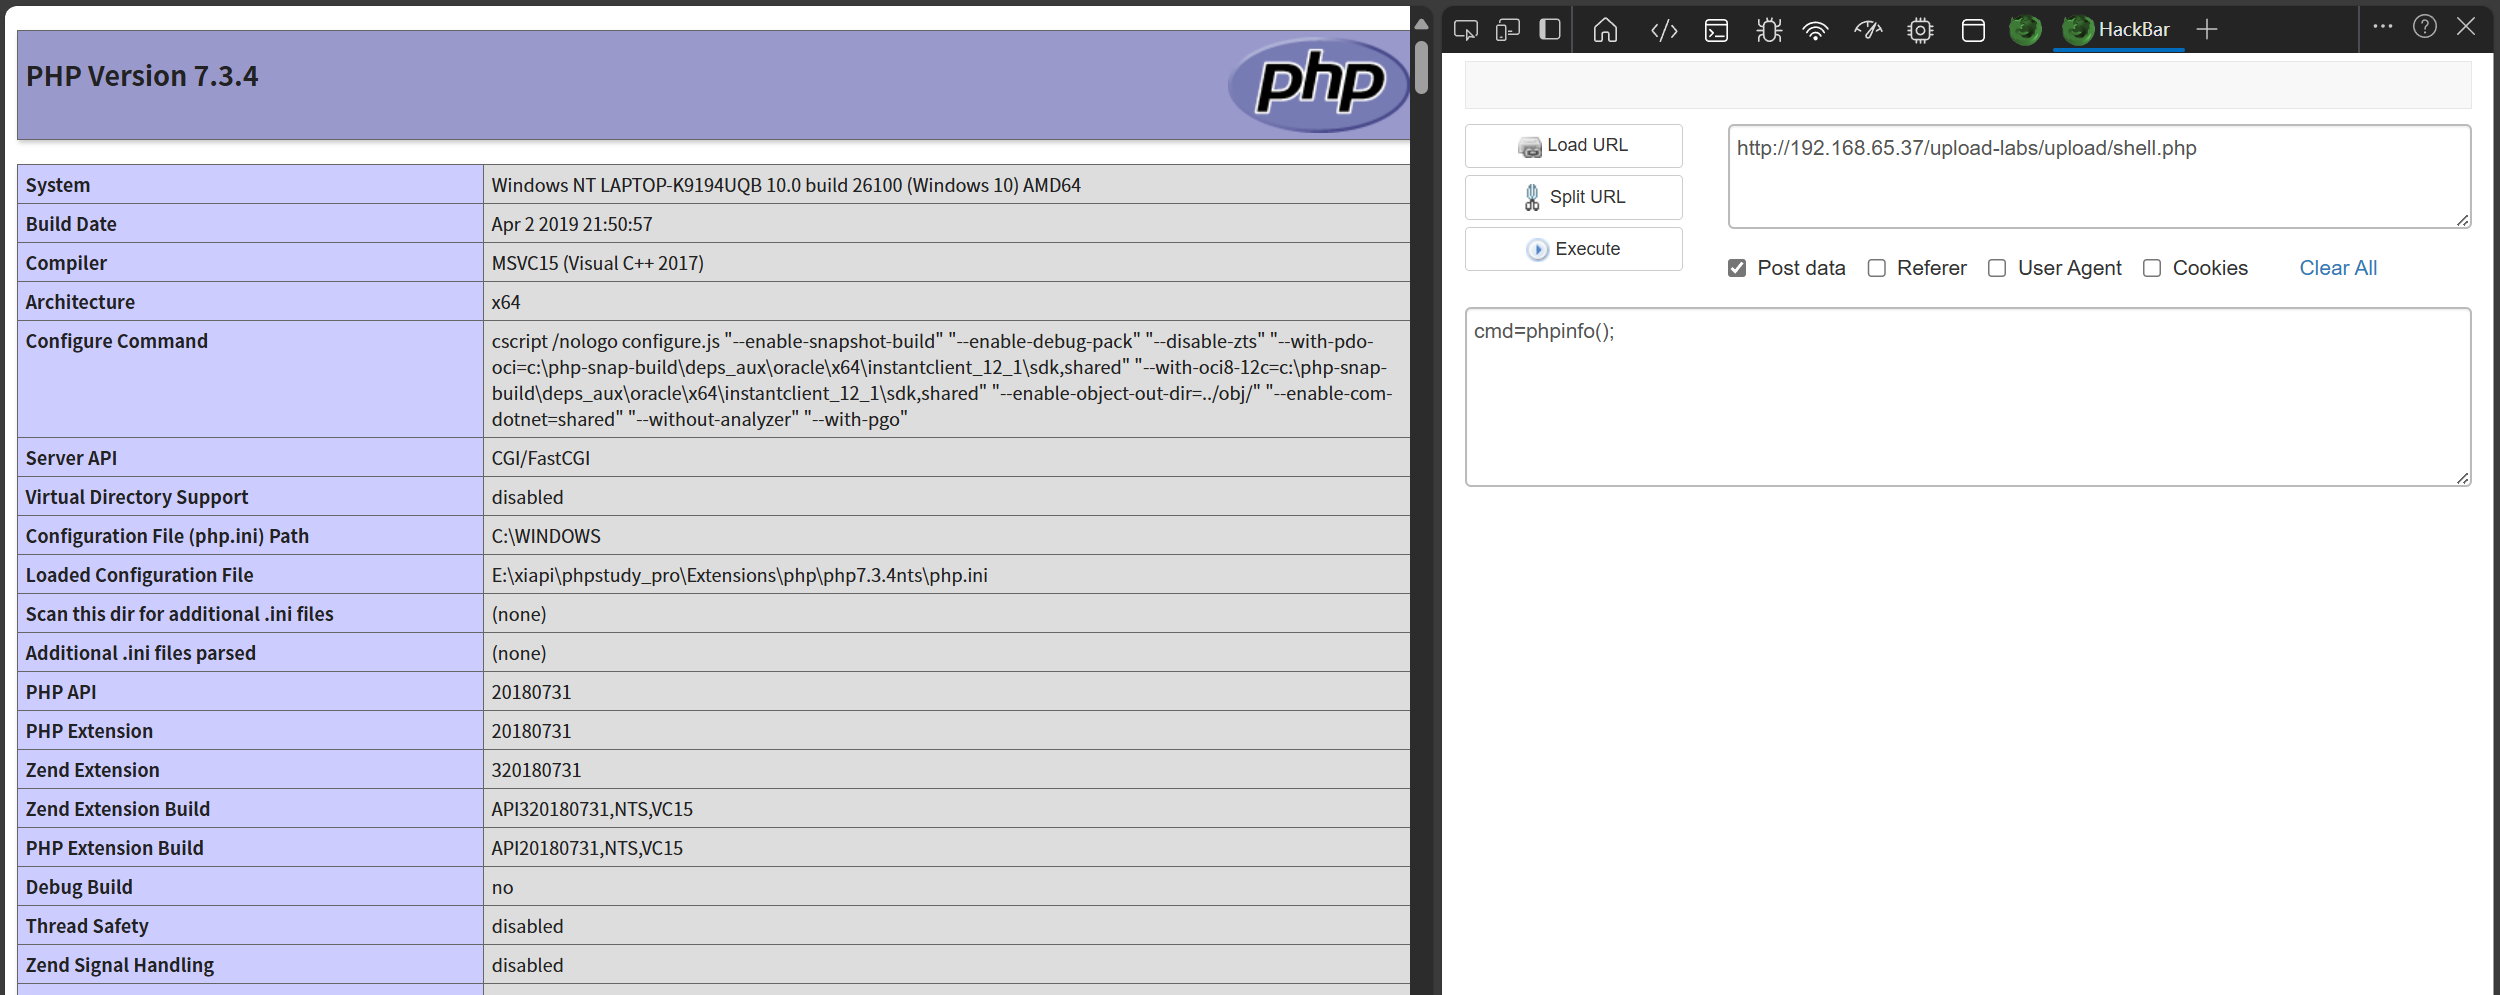Close the DevTools panel
Screen dimensions: 2500x995
click(x=2466, y=26)
